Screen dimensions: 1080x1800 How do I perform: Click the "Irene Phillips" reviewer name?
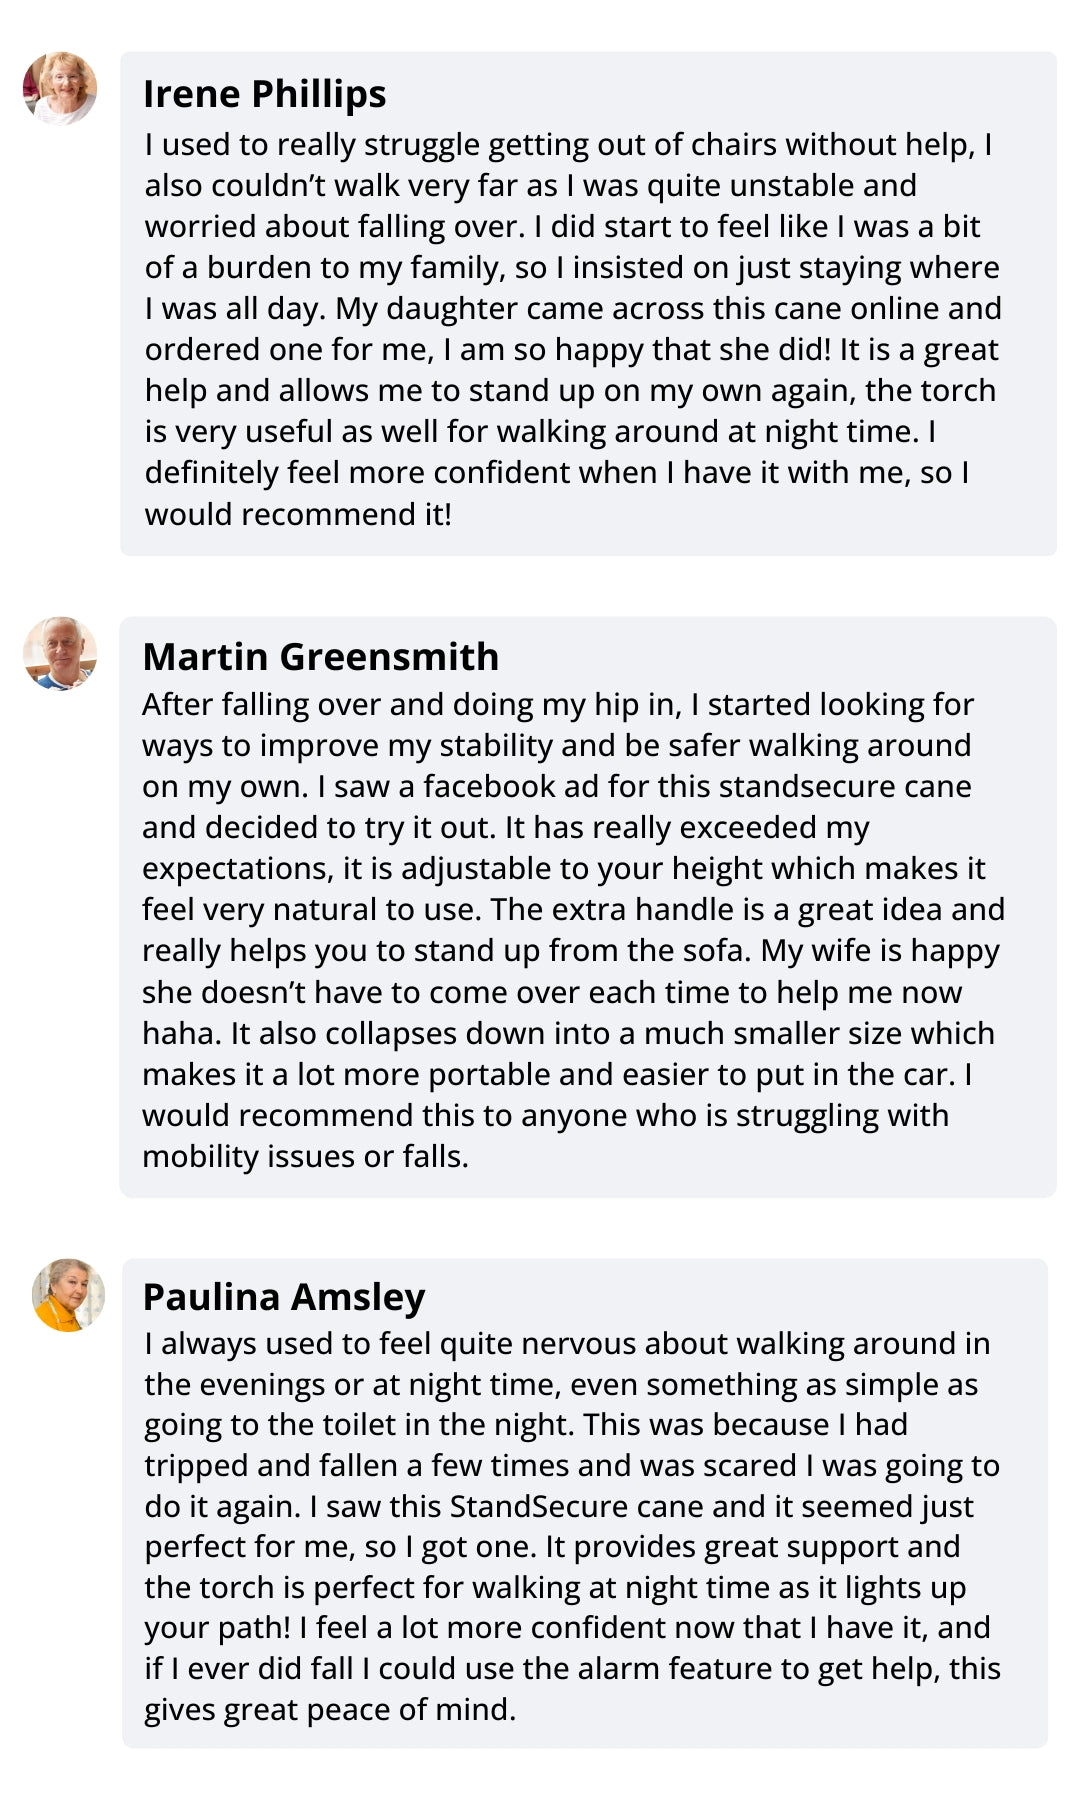click(x=264, y=94)
